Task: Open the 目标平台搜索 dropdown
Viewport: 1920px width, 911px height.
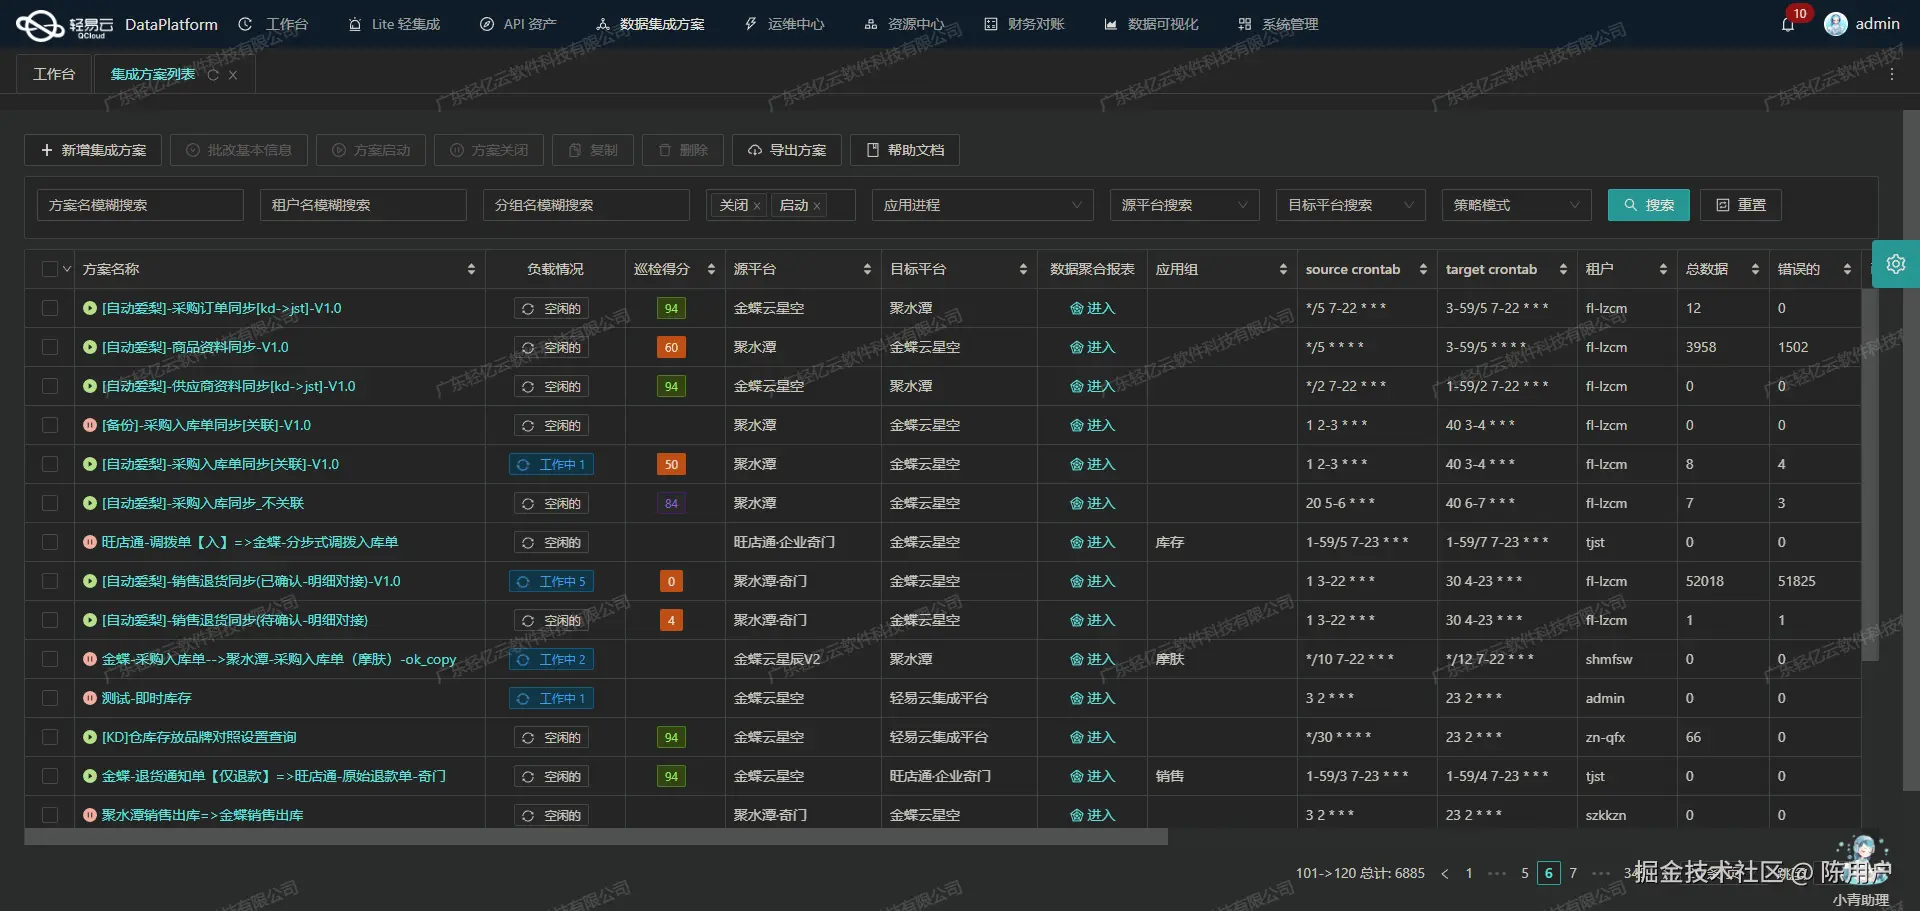Action: [1350, 205]
